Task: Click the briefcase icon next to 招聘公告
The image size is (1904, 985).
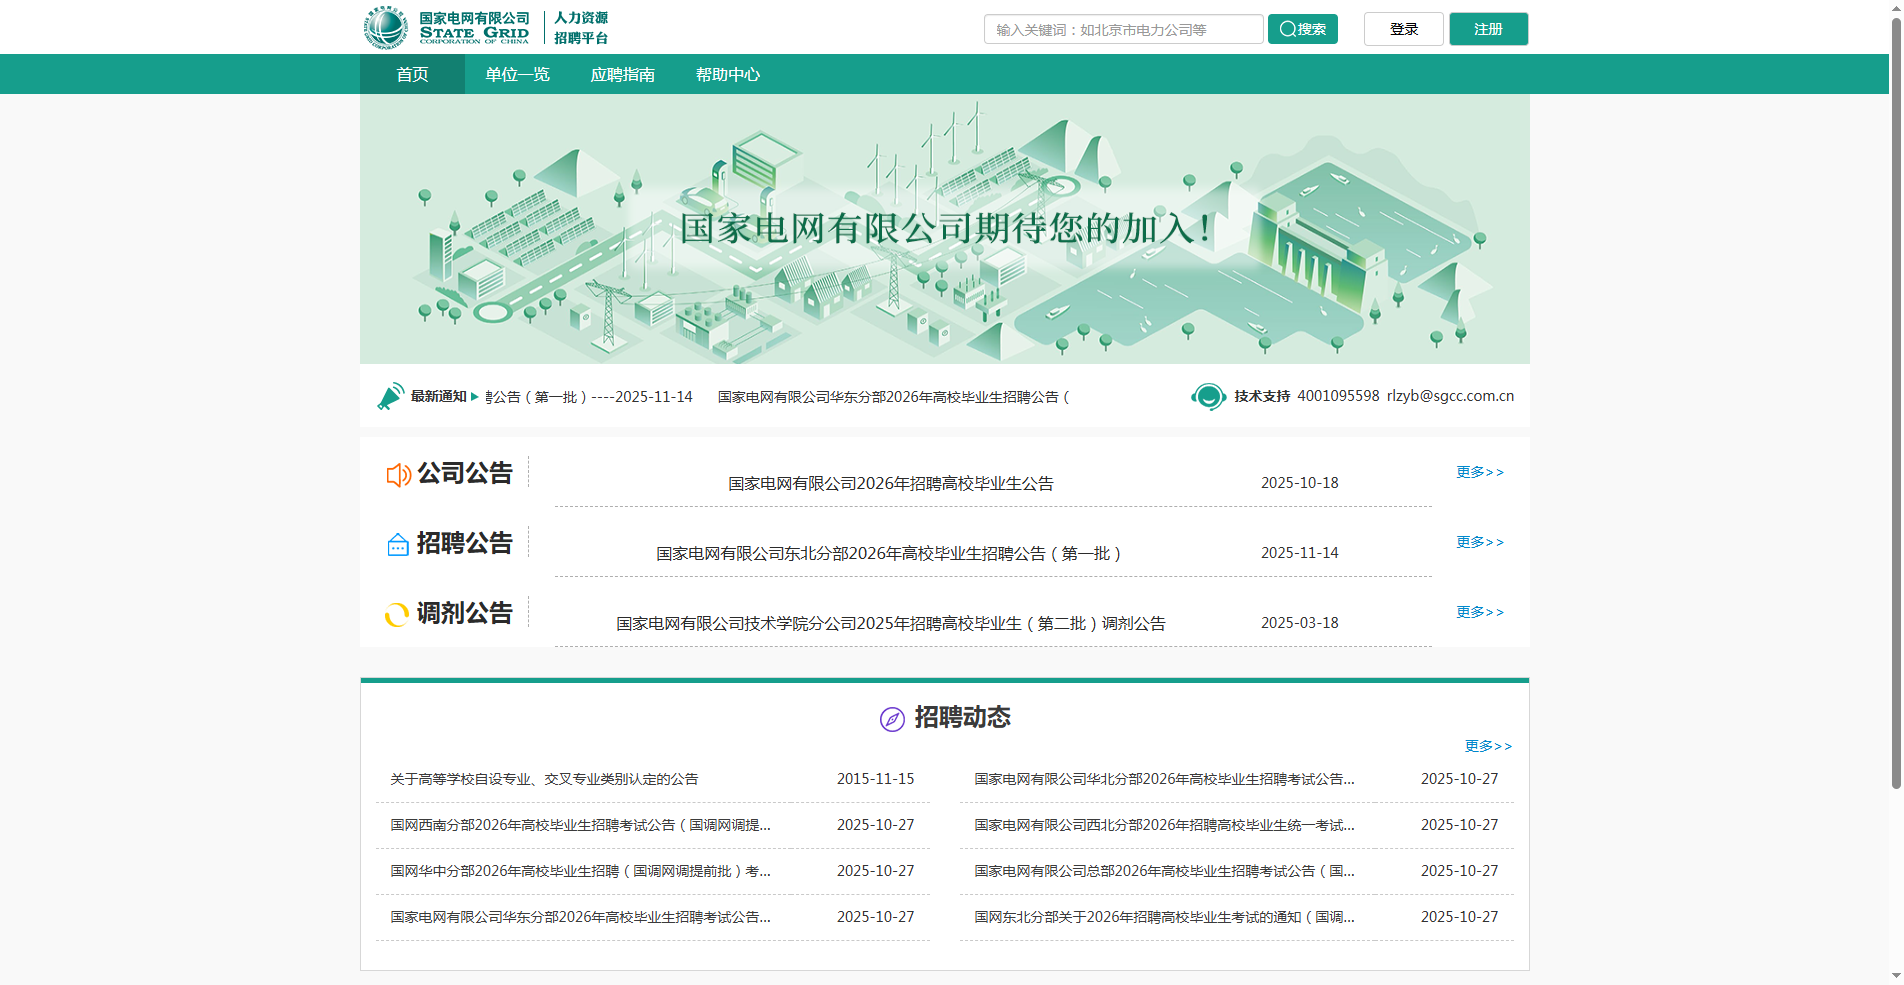Action: 397,544
